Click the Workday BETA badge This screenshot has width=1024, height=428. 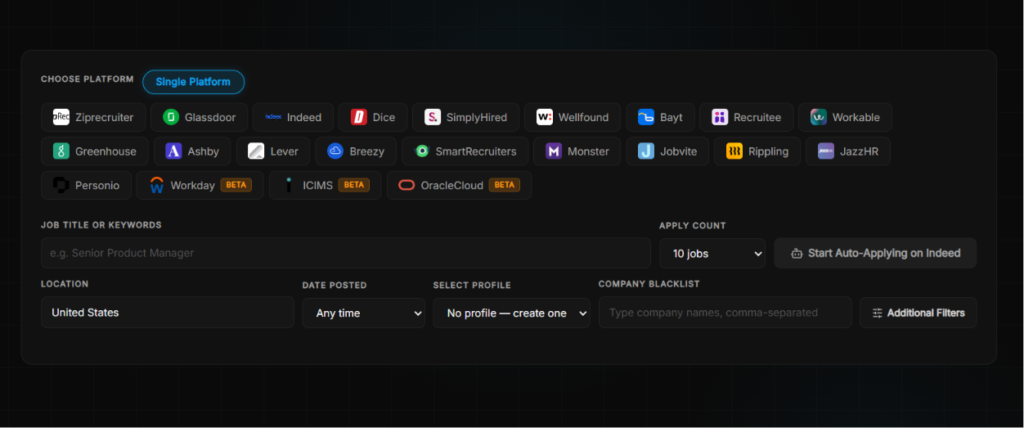point(236,186)
